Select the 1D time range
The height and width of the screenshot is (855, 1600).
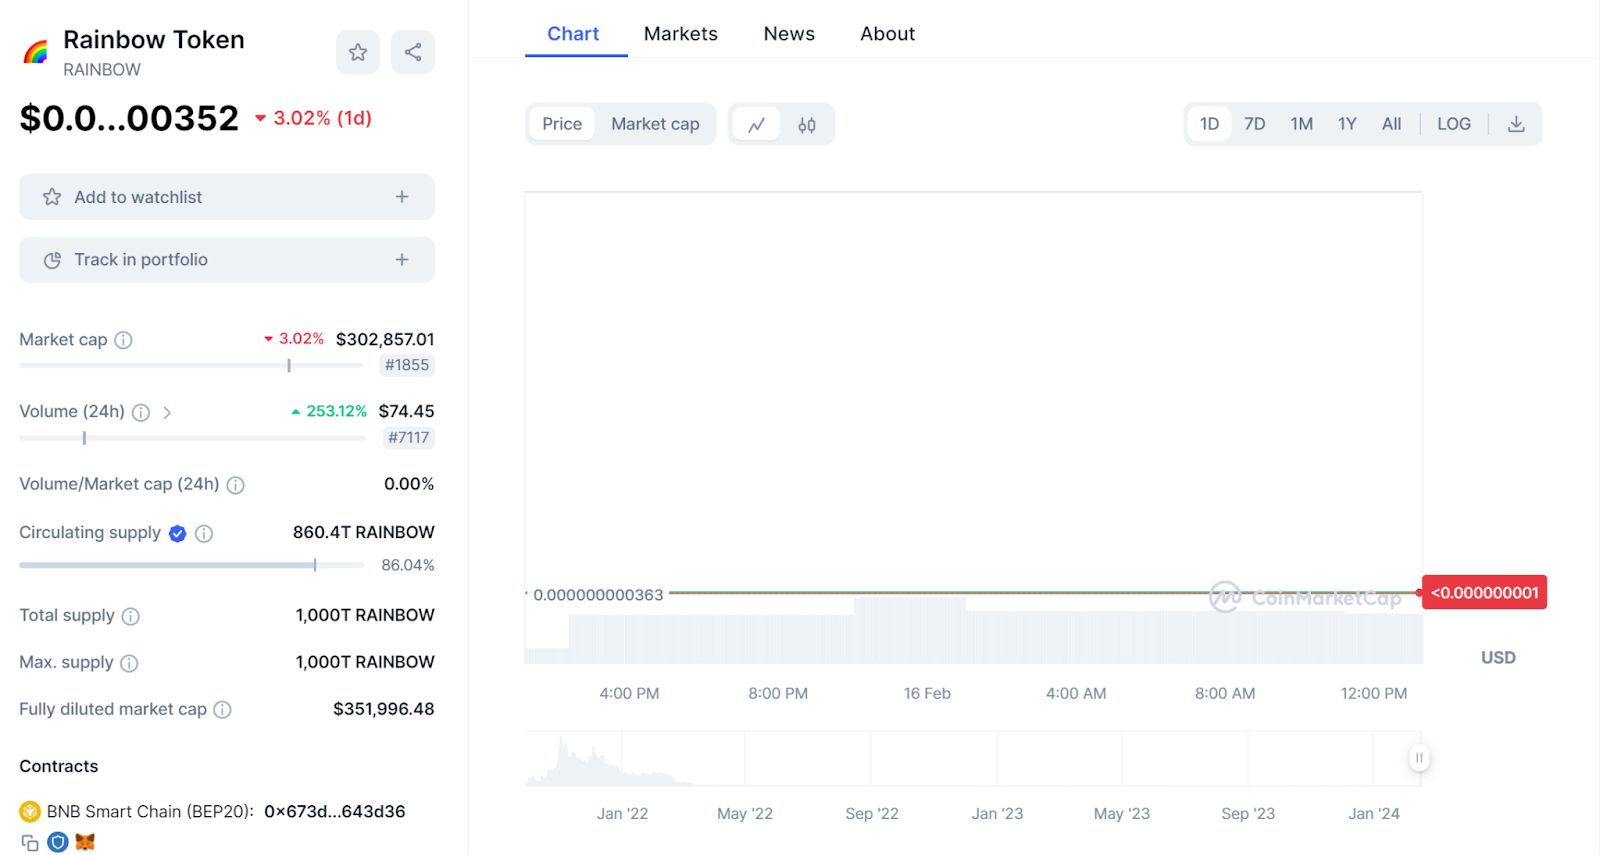[1209, 124]
